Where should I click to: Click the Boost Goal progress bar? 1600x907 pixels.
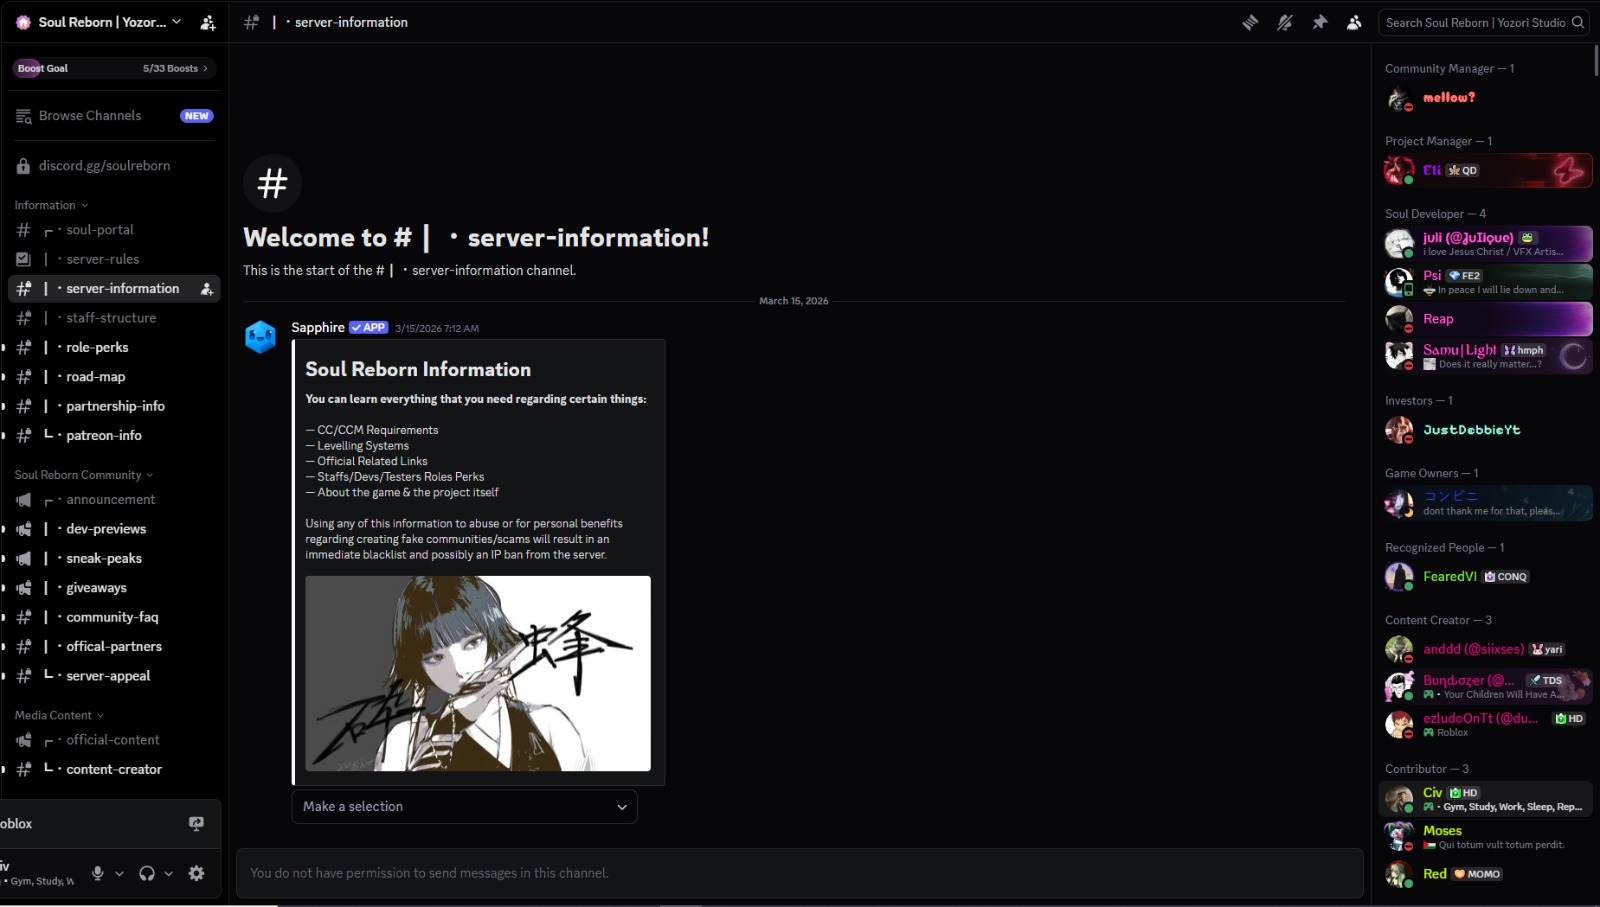tap(113, 68)
